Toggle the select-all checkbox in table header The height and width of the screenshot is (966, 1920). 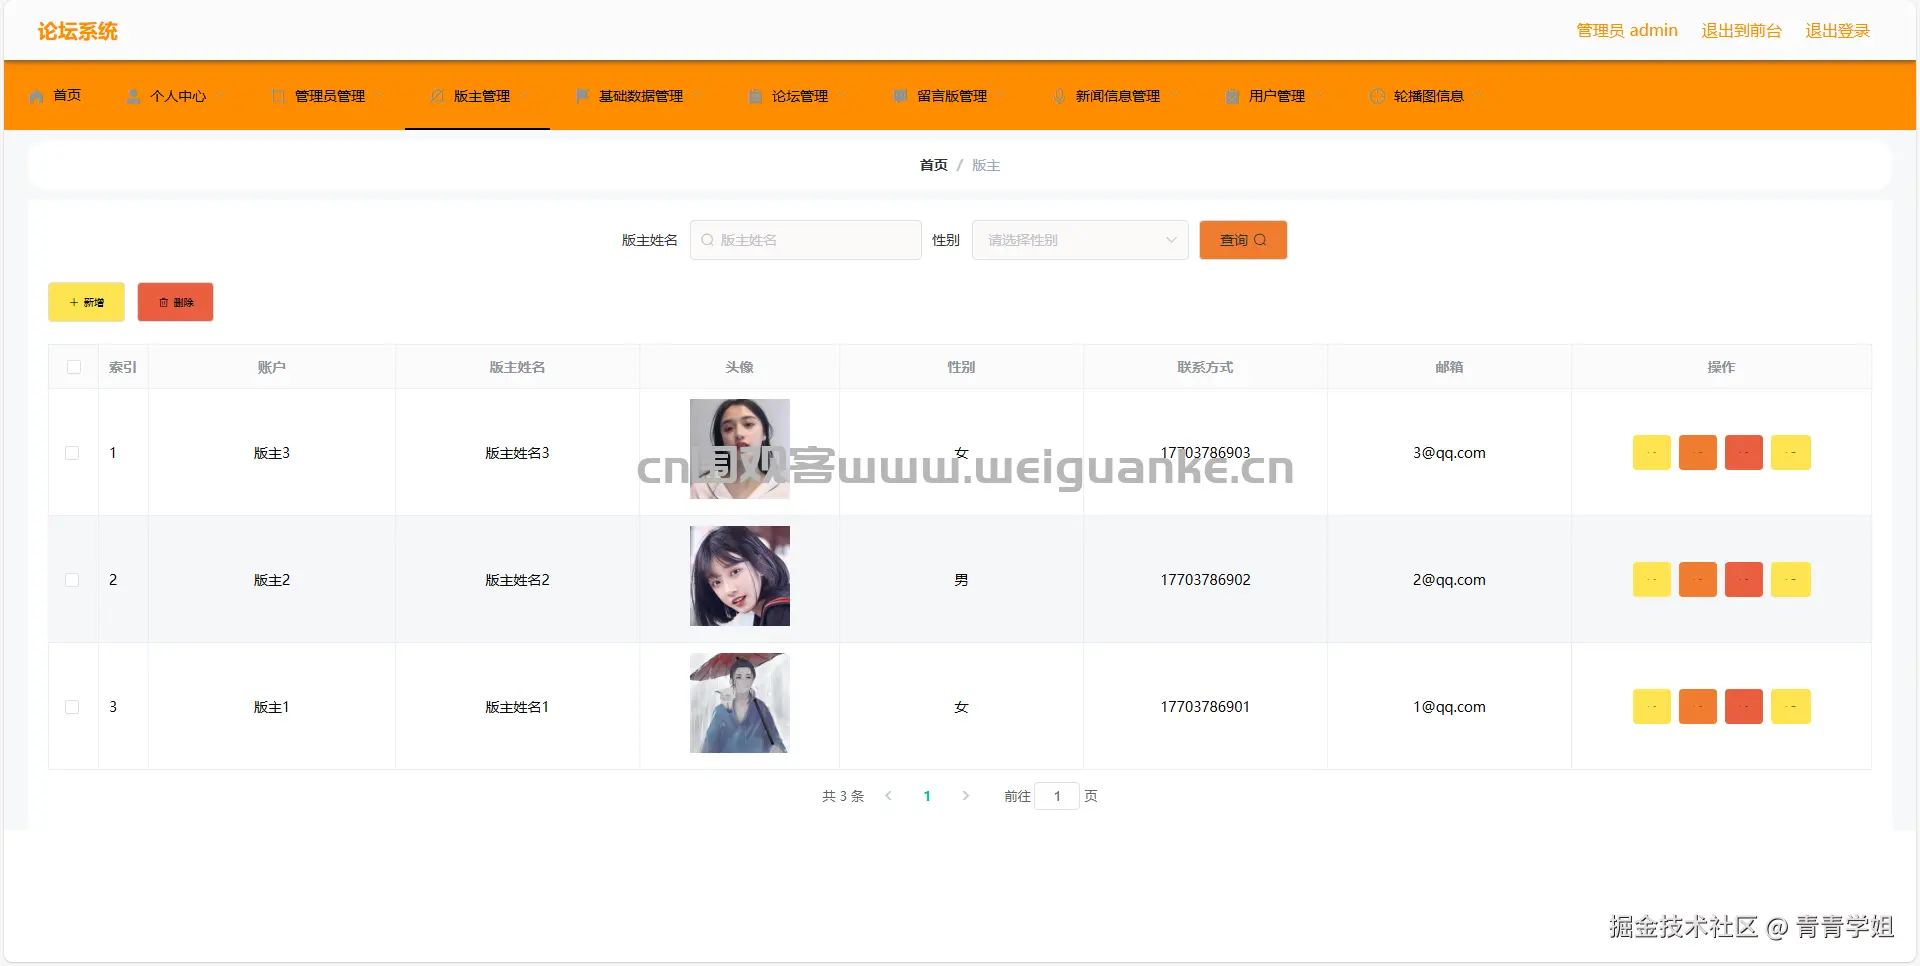[74, 367]
